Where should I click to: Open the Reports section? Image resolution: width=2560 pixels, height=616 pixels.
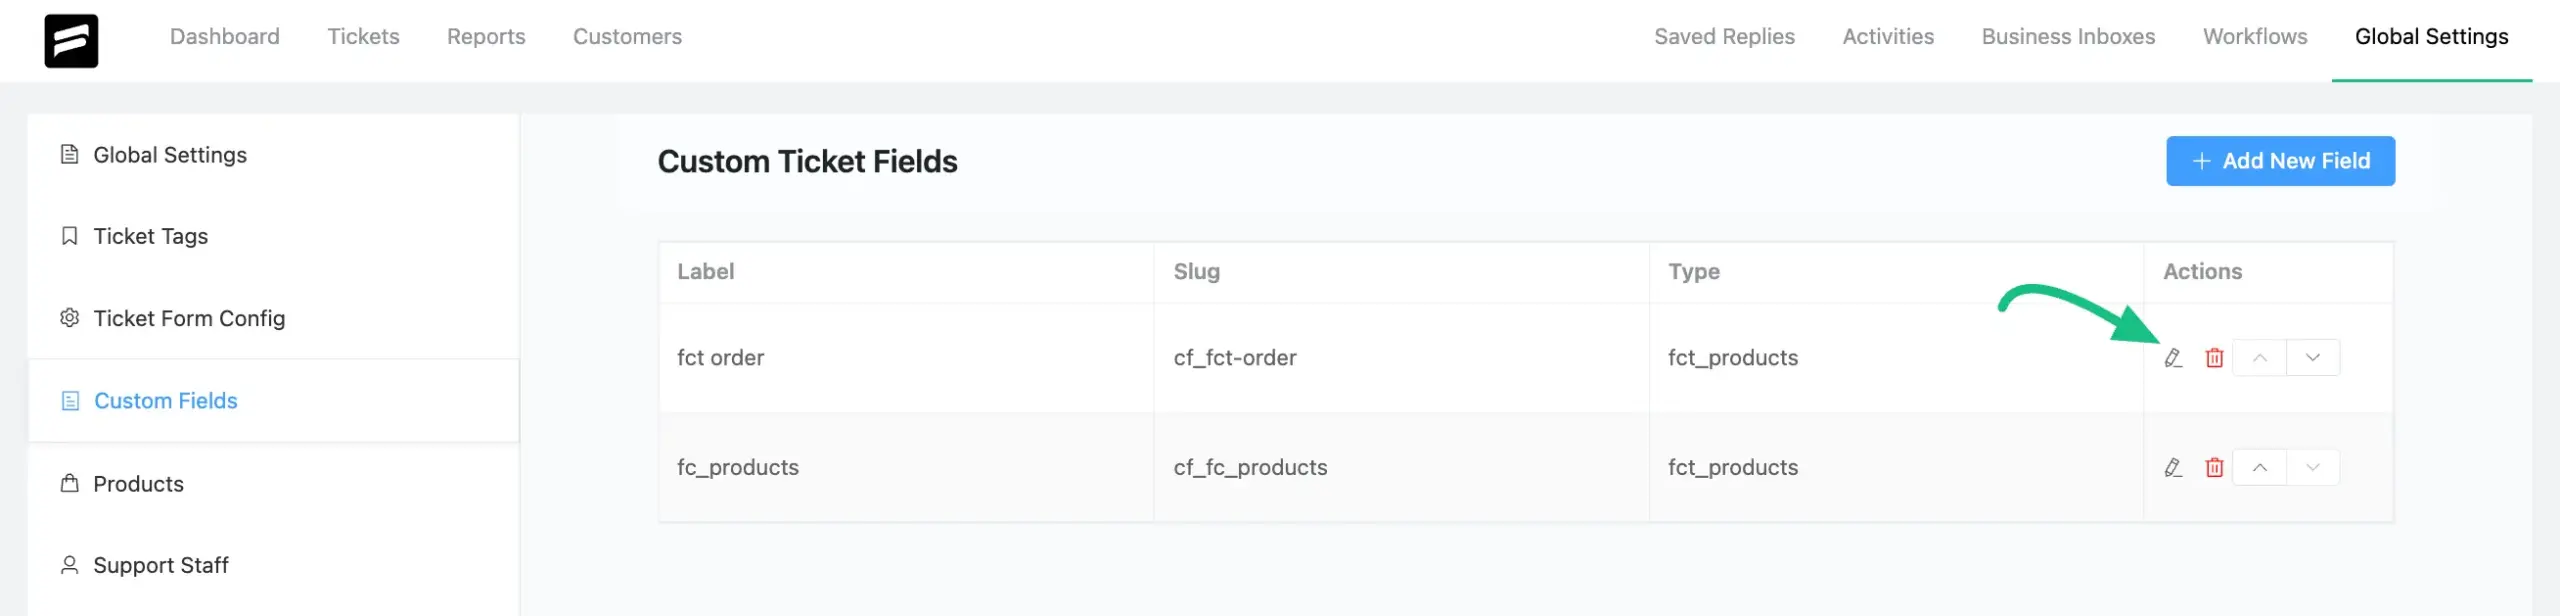point(486,37)
